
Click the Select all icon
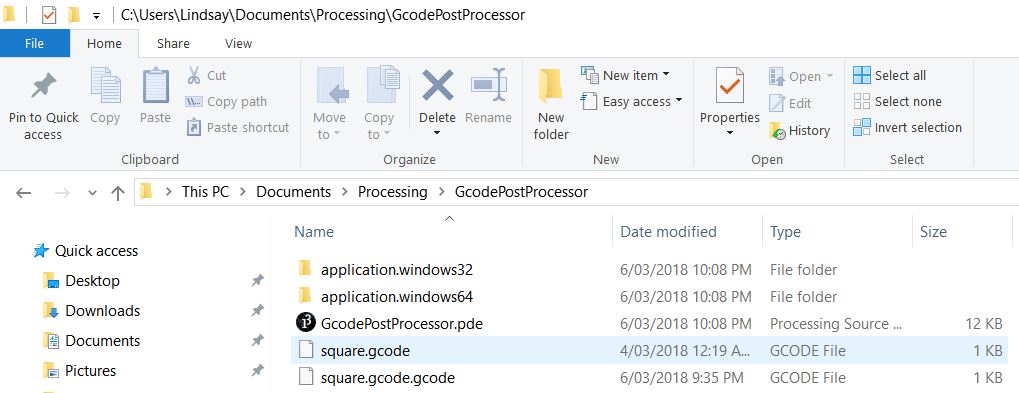click(862, 75)
